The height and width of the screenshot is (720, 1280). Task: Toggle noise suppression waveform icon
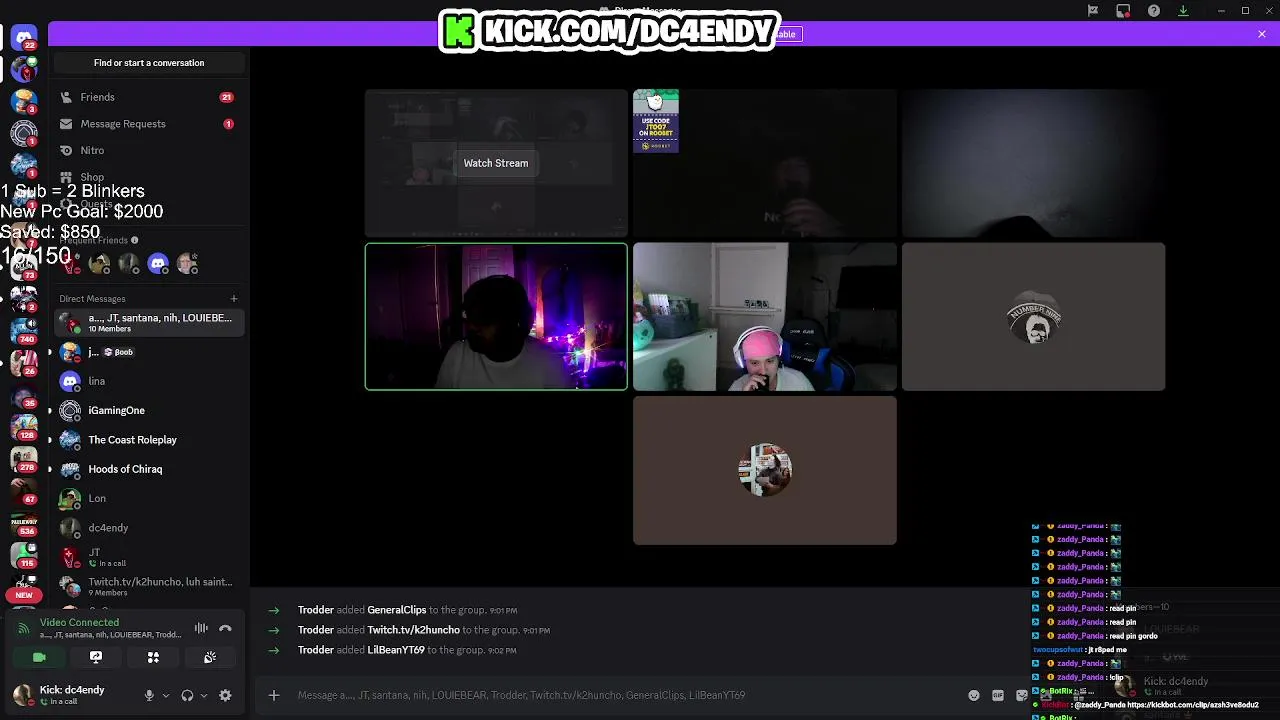click(x=201, y=628)
